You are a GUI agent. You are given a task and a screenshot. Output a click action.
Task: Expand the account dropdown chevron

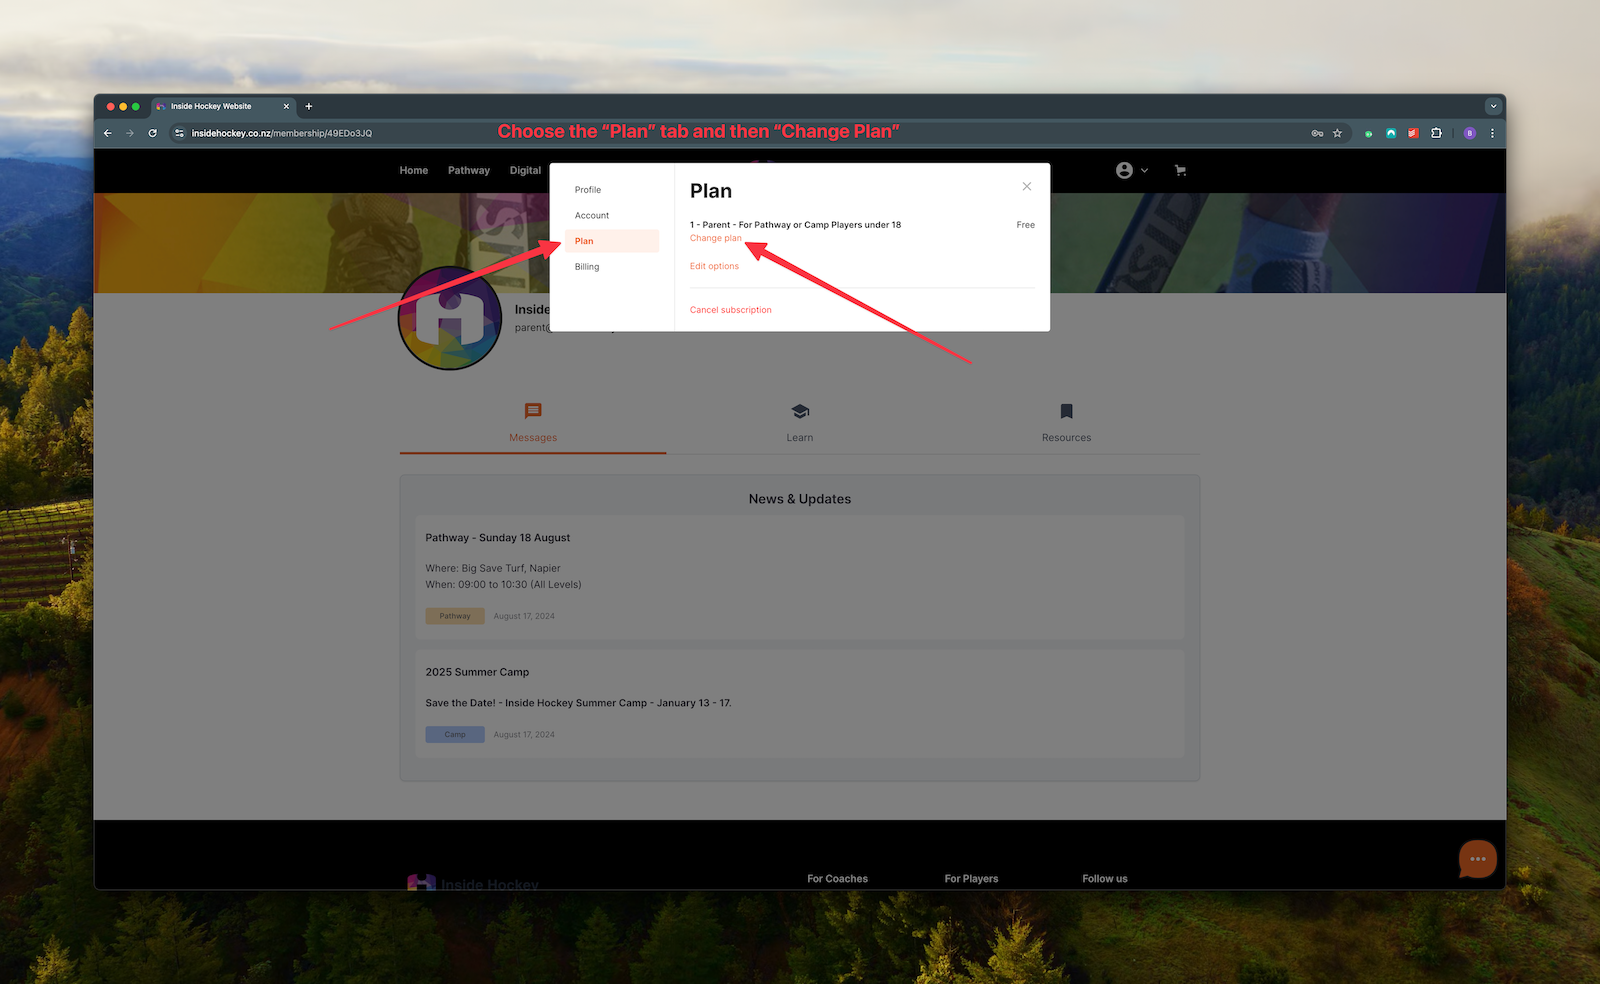(x=1144, y=171)
